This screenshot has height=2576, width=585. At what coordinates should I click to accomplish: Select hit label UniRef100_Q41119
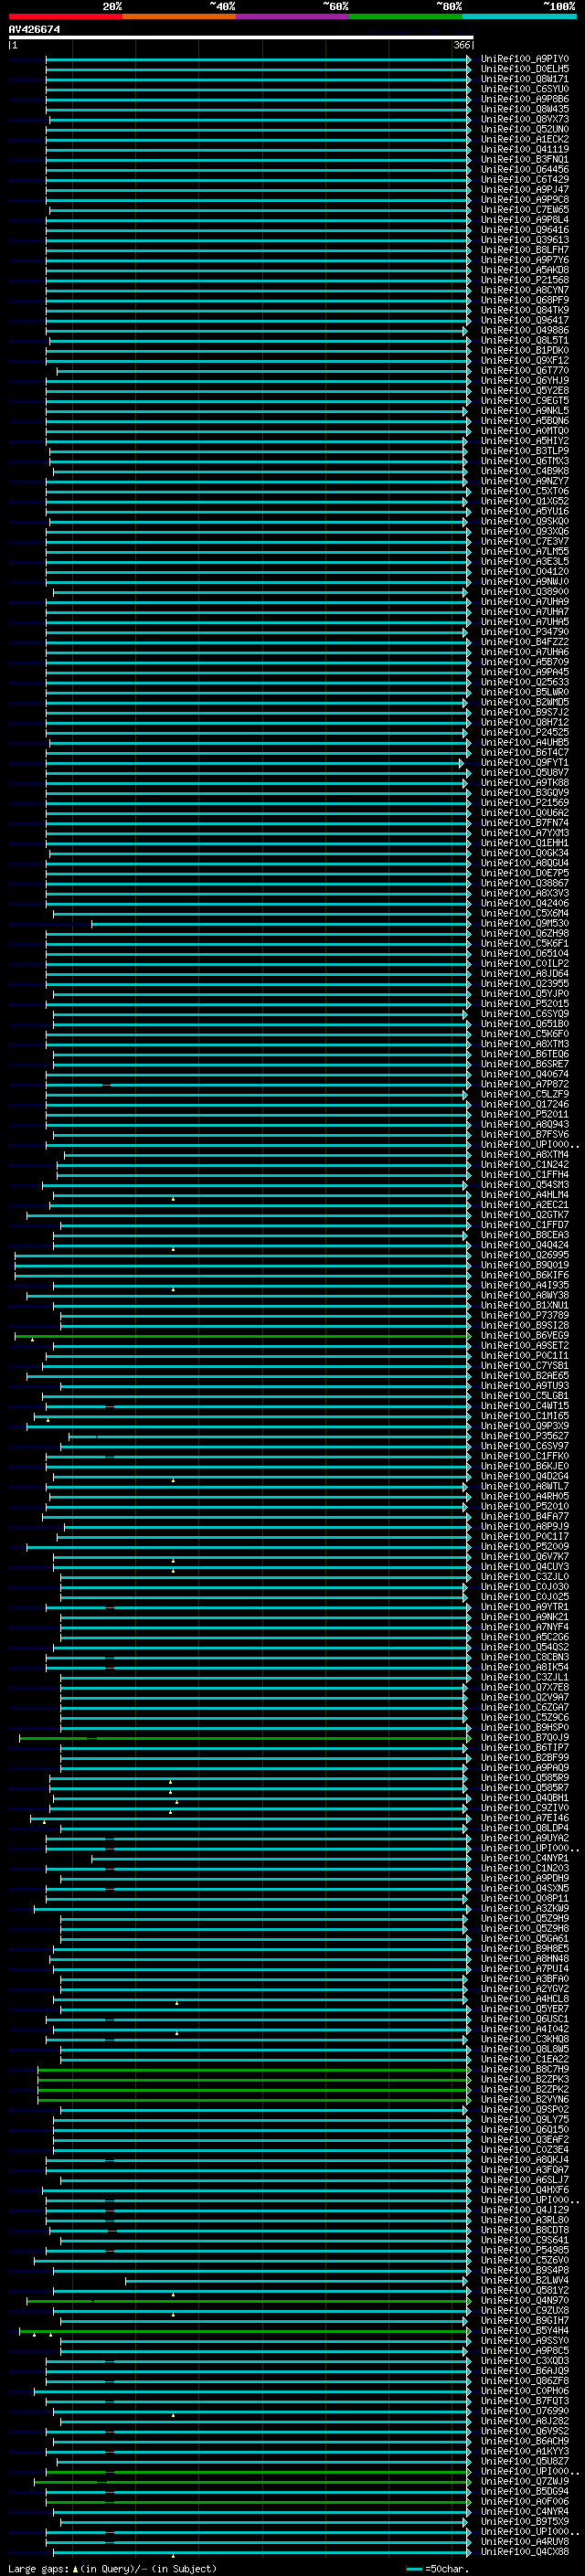525,150
